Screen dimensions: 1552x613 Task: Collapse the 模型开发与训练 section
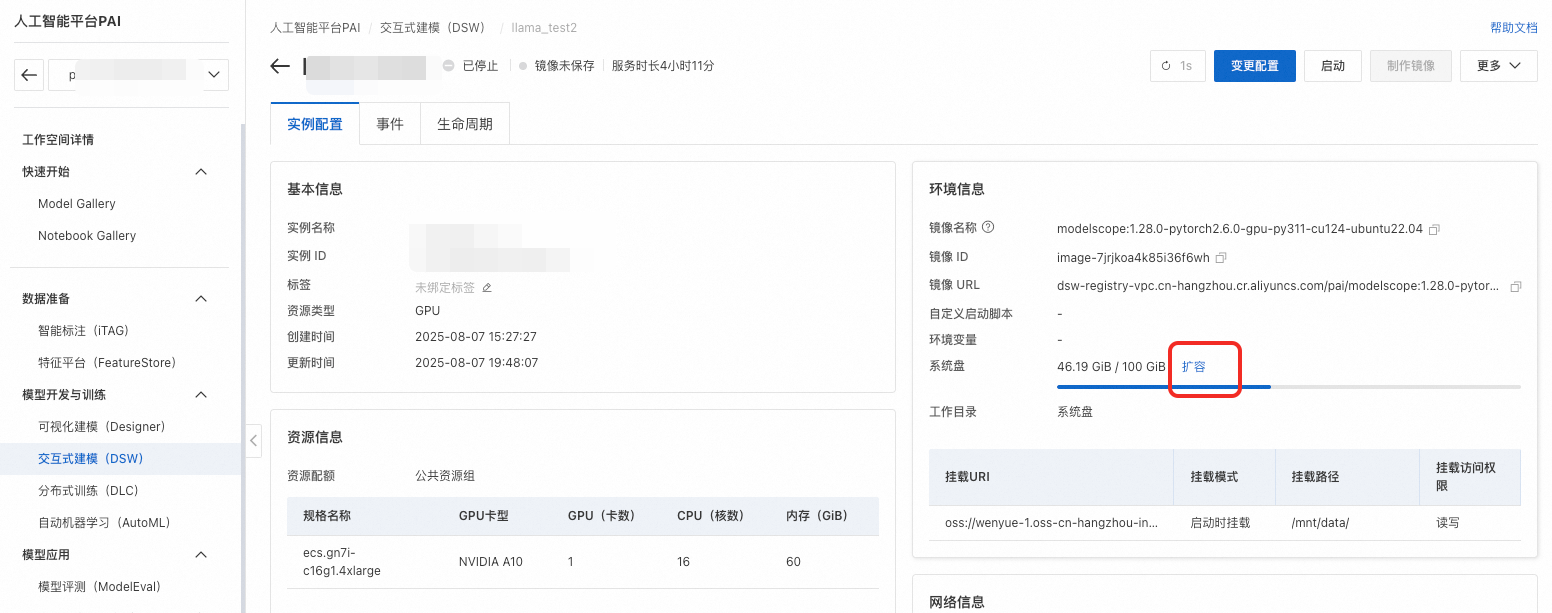pyautogui.click(x=201, y=395)
